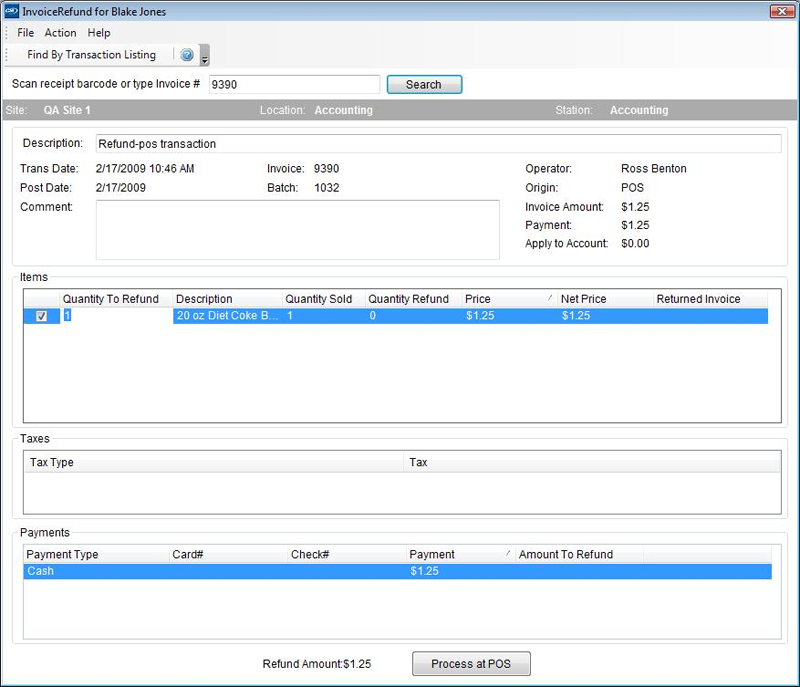Click the Items Description column header
Image resolution: width=800 pixels, height=687 pixels.
(x=227, y=299)
